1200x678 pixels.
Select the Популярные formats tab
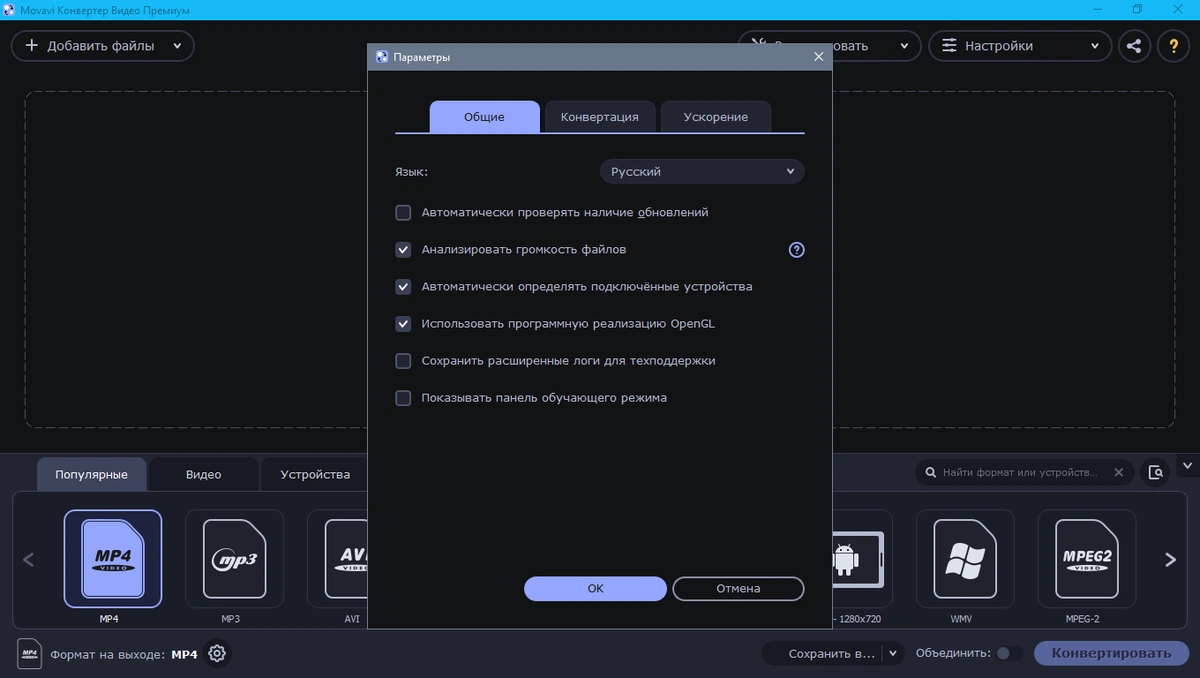pos(91,474)
